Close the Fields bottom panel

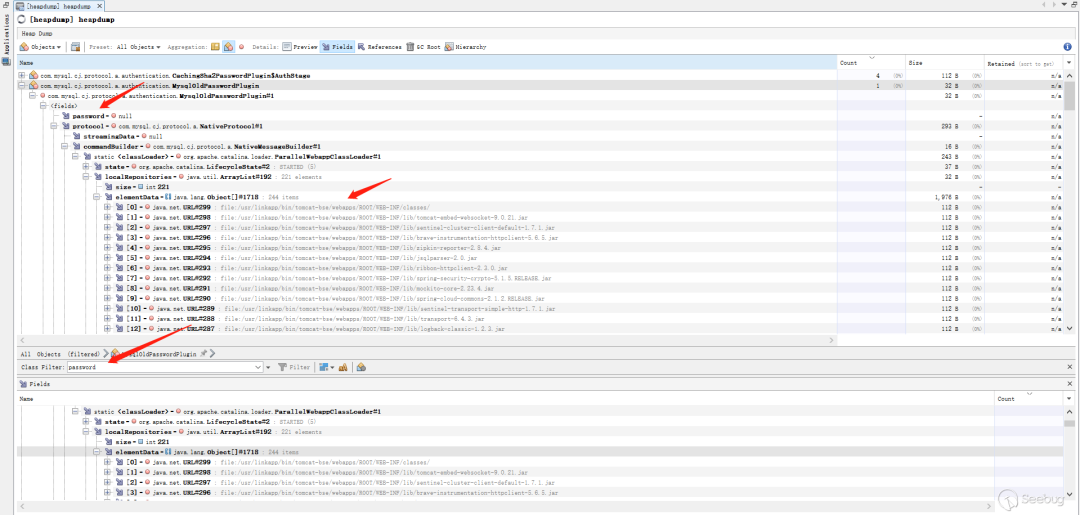(1070, 383)
